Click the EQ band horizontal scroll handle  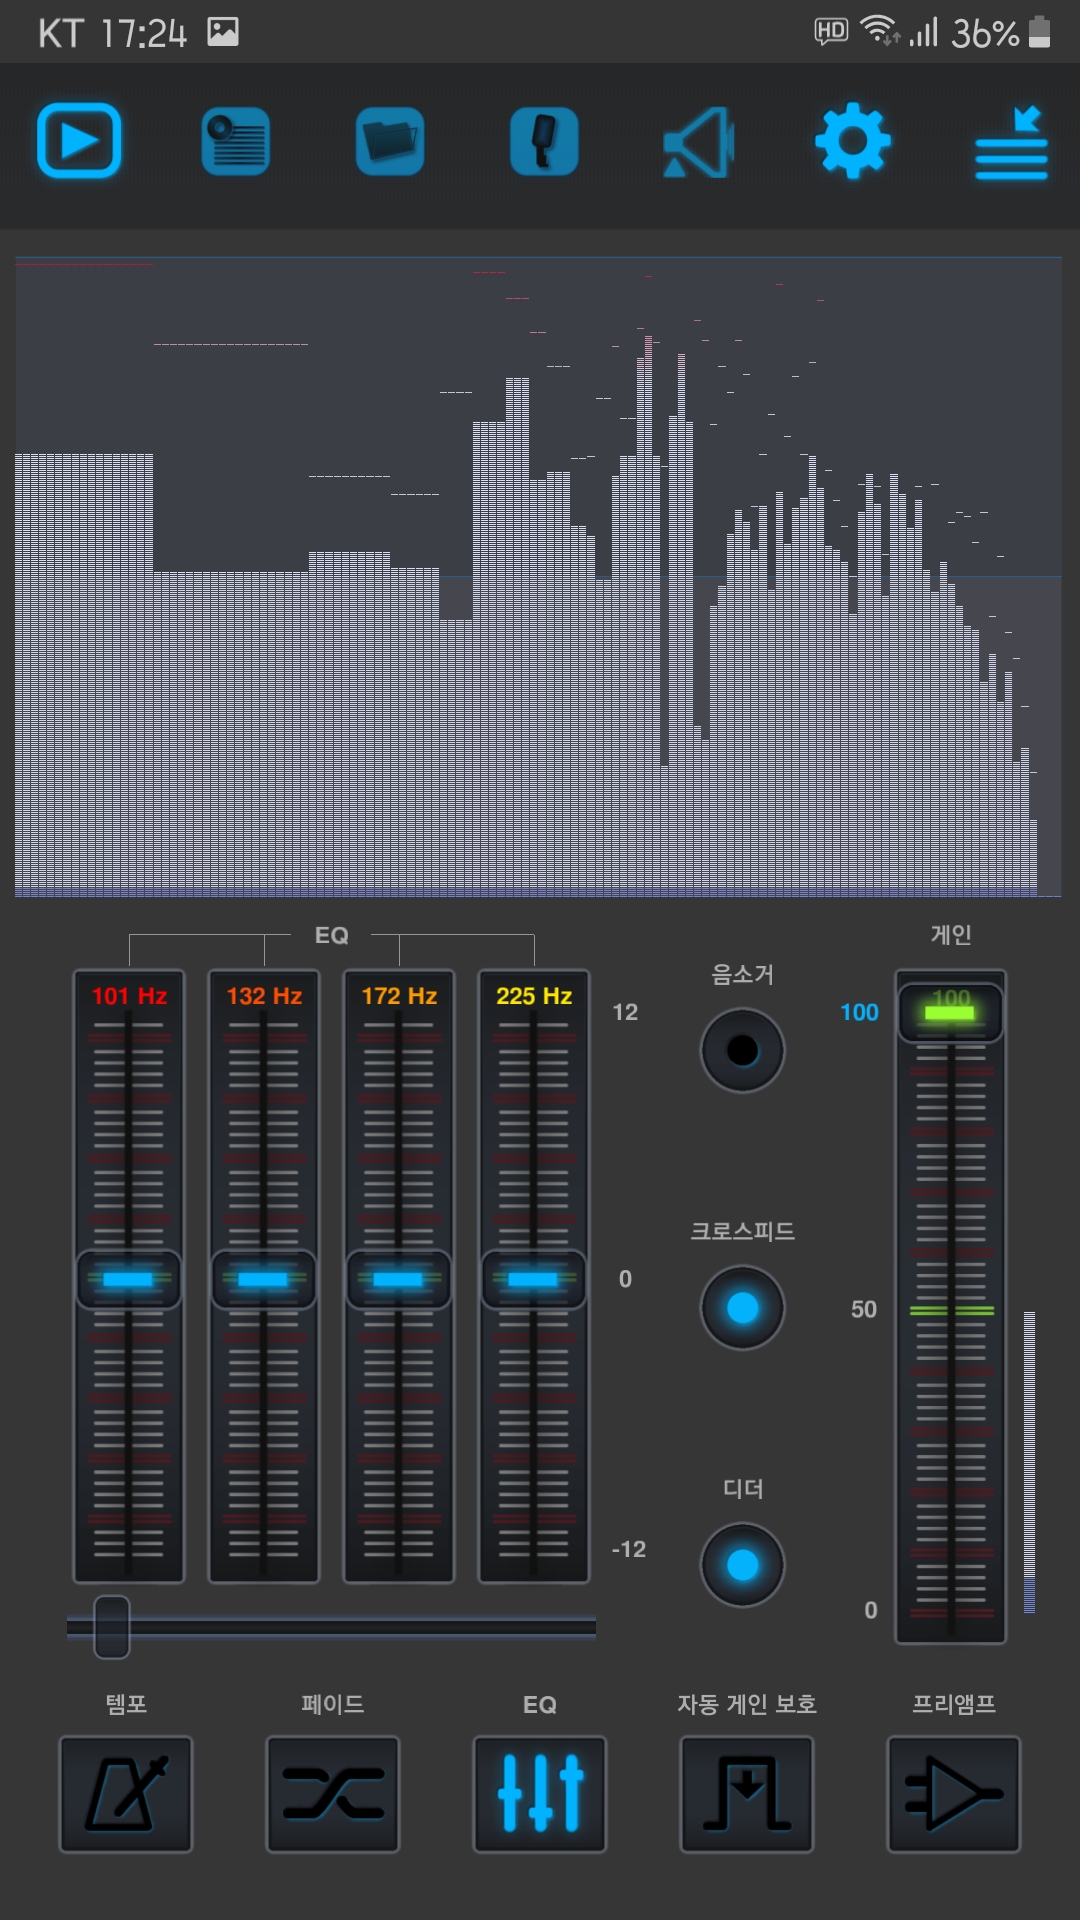pos(112,1627)
